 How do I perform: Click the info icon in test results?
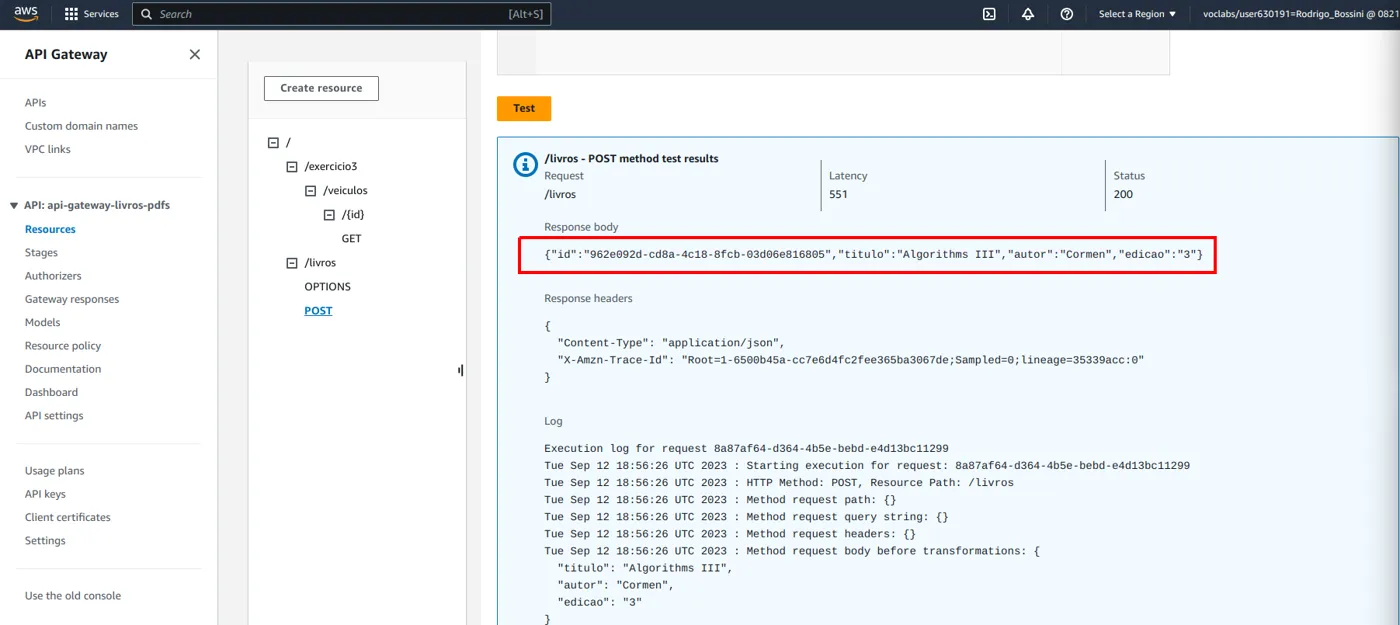pyautogui.click(x=525, y=164)
